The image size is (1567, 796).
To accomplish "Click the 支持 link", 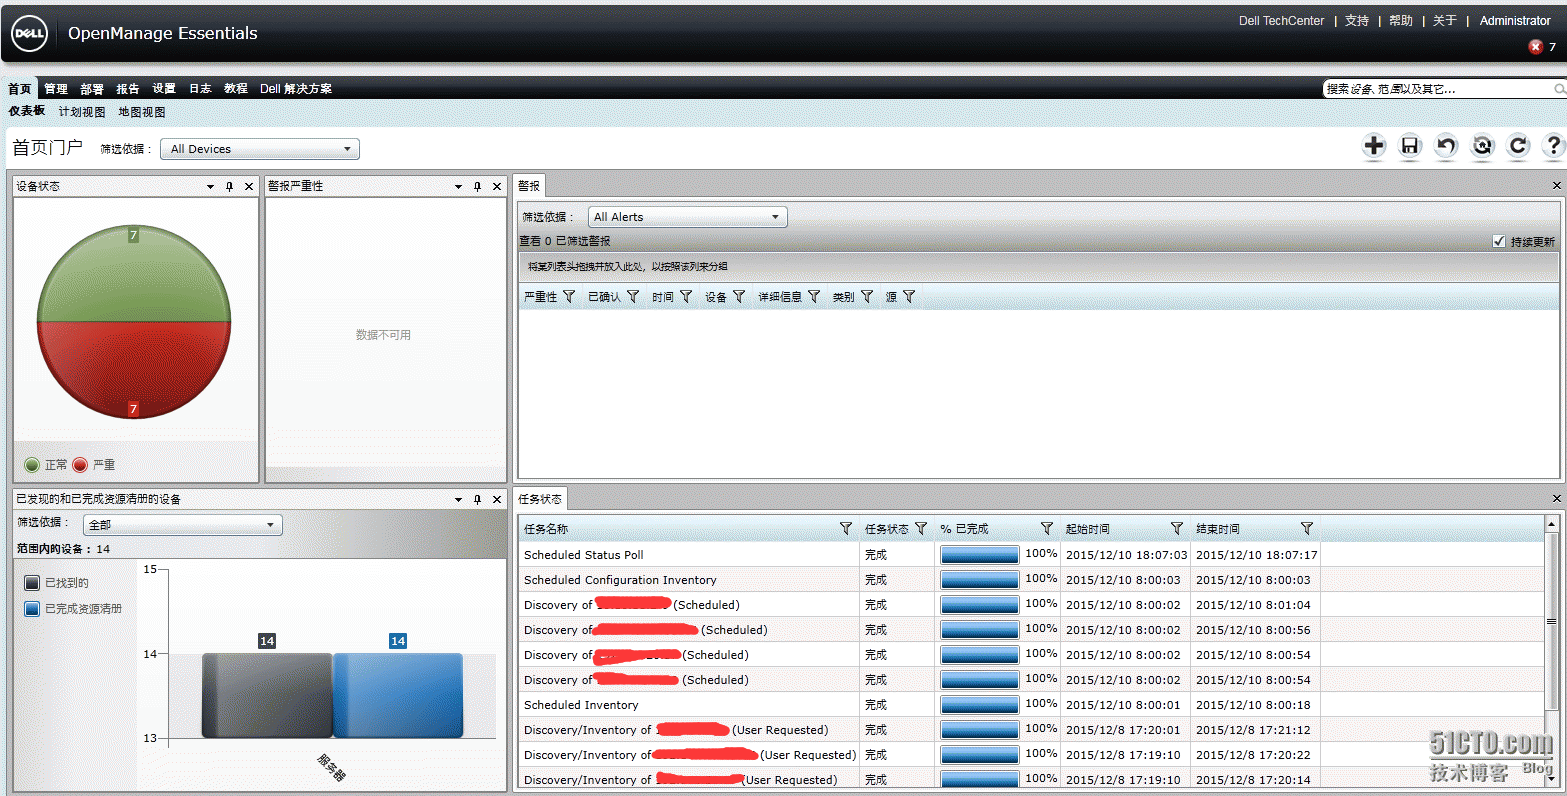I will (1357, 21).
